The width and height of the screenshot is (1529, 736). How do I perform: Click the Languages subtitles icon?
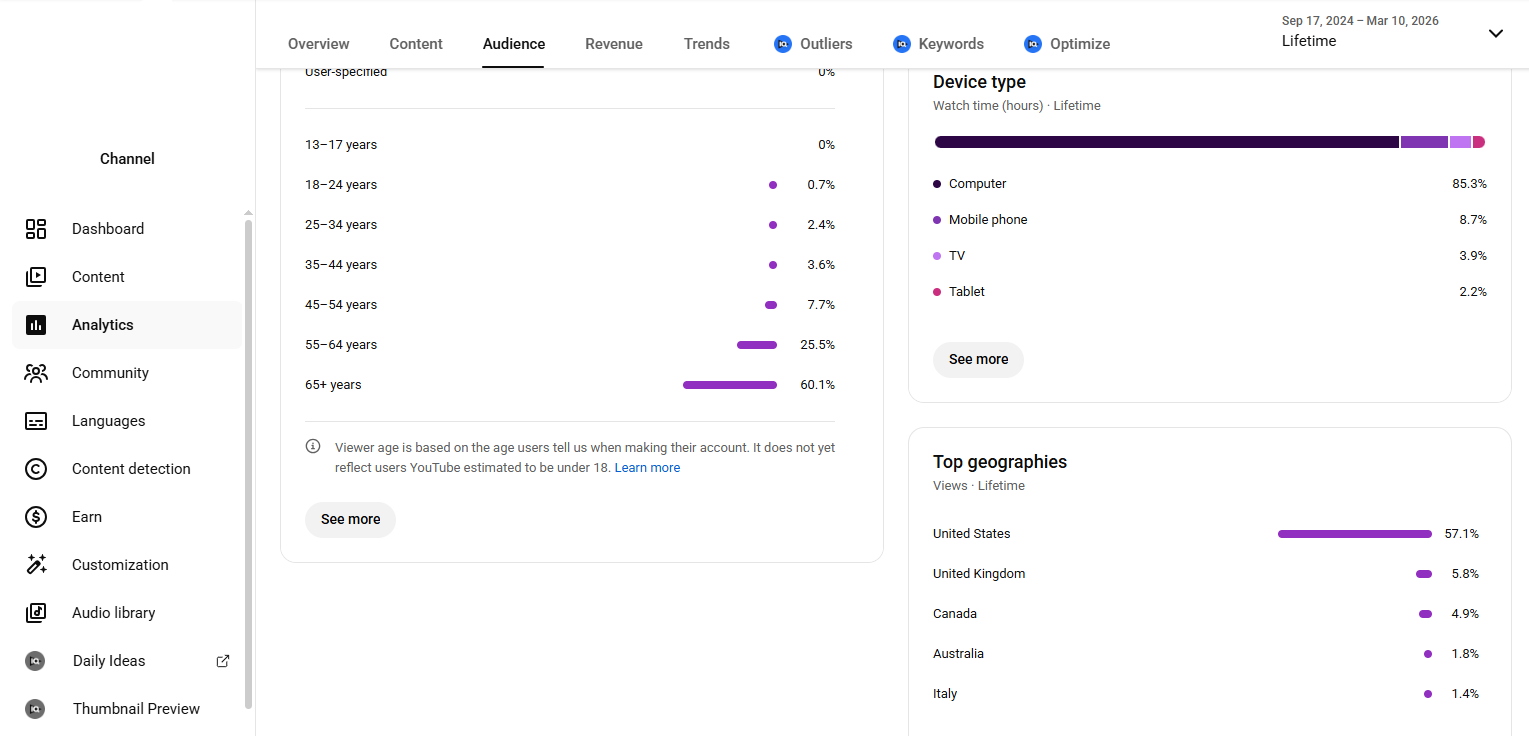36,421
